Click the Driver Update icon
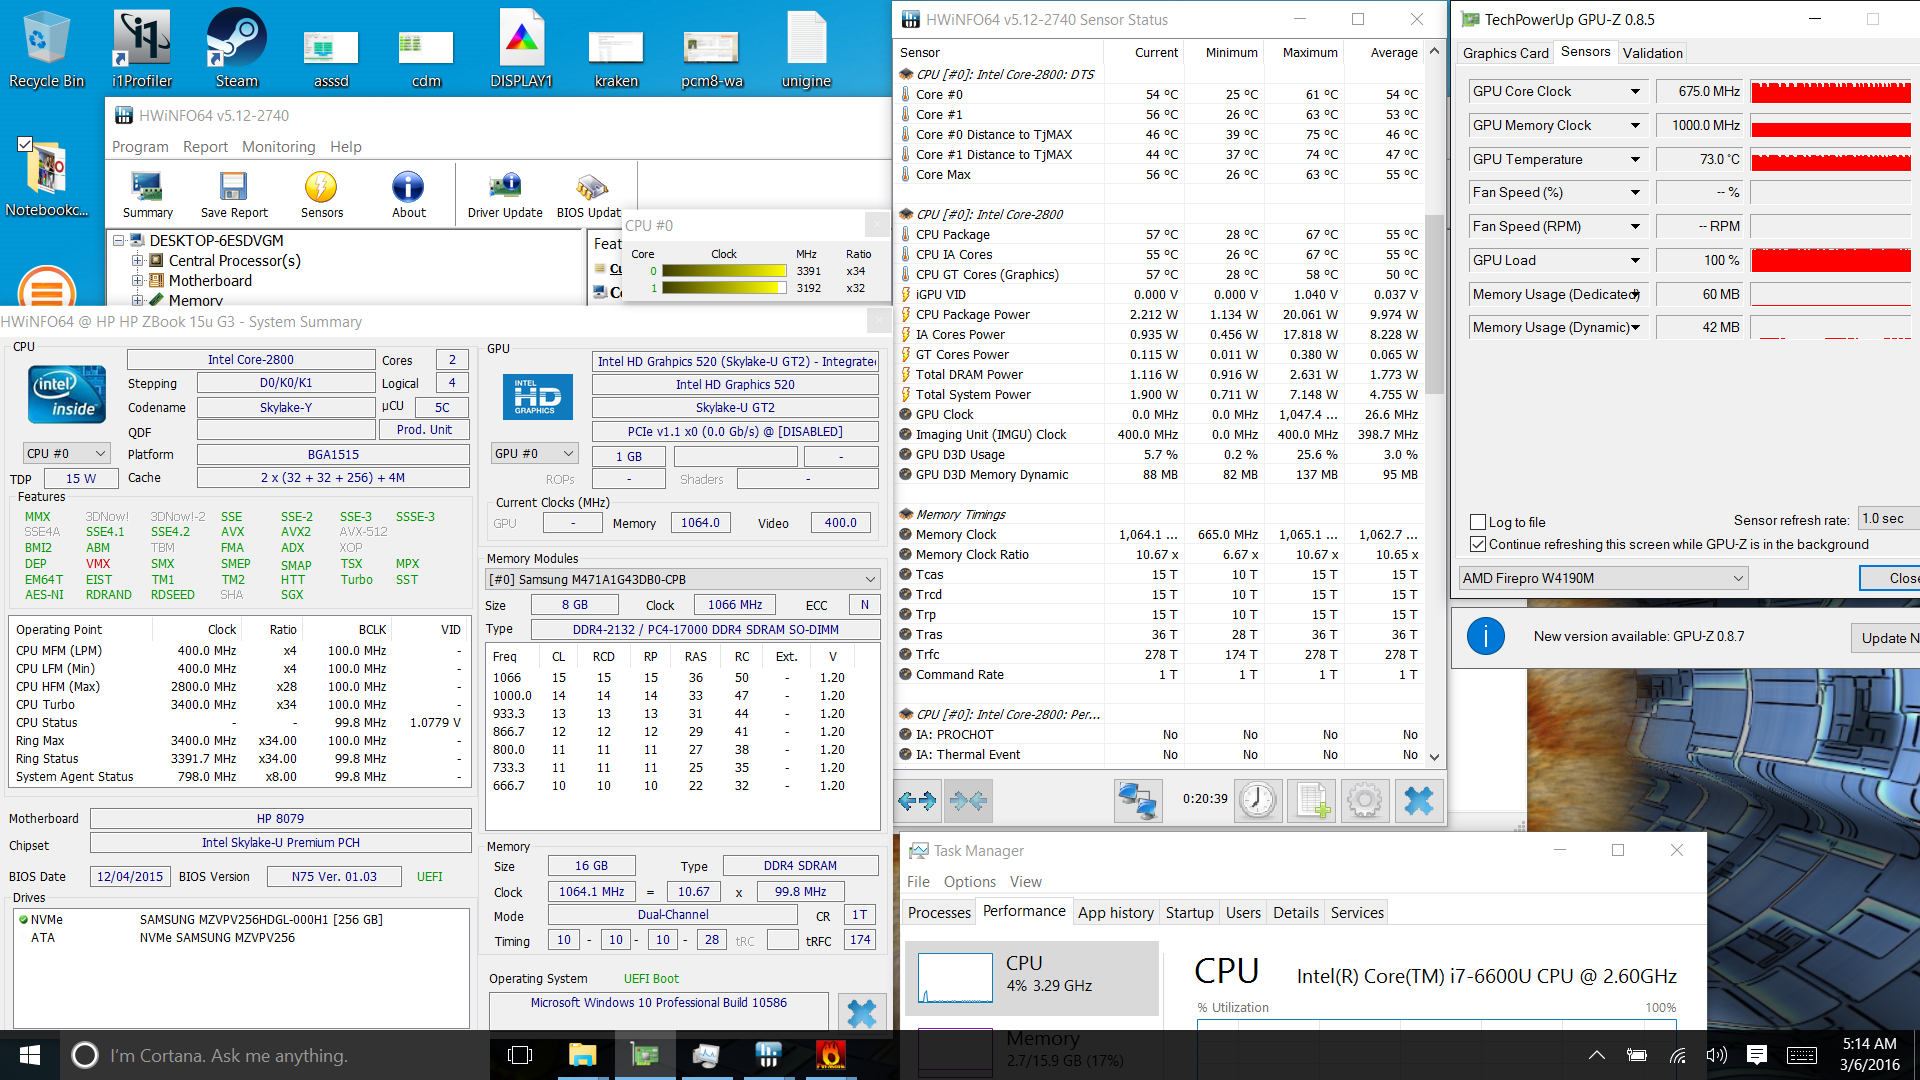This screenshot has height=1080, width=1920. 505,194
